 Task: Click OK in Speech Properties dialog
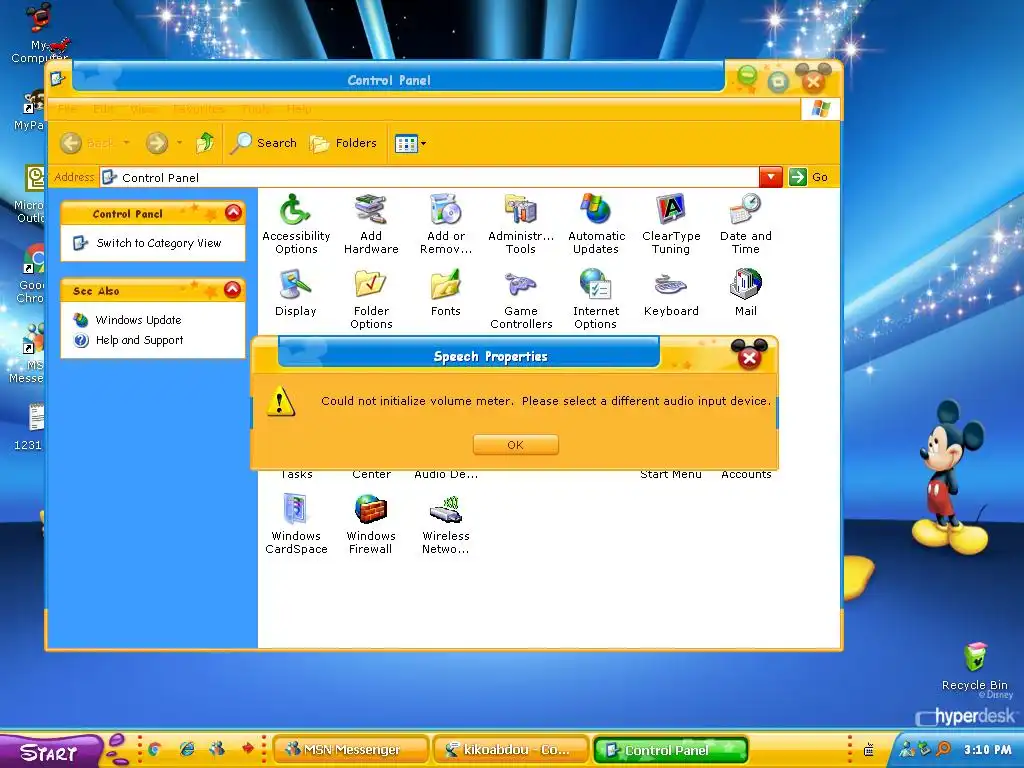click(515, 445)
